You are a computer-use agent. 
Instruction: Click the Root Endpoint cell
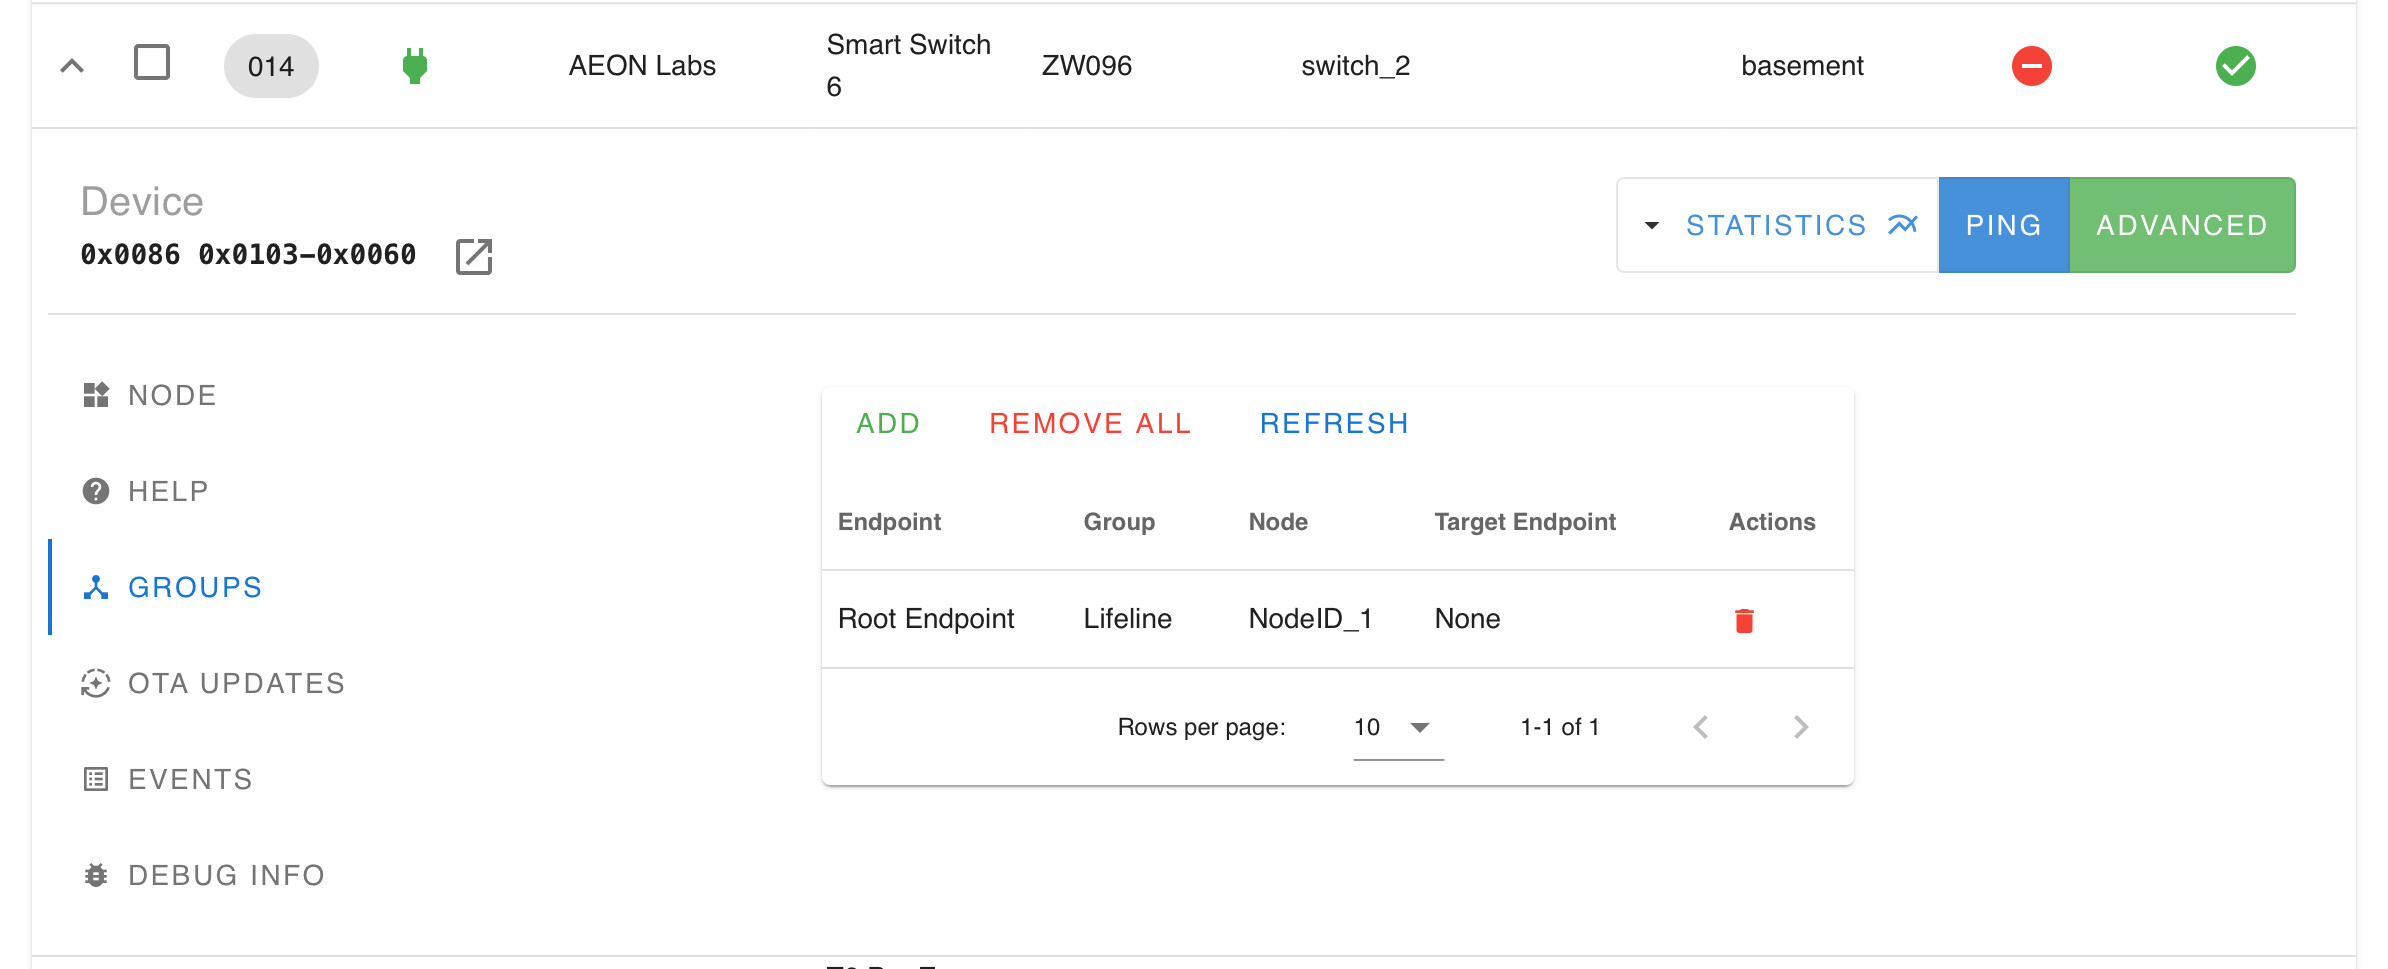tap(926, 619)
